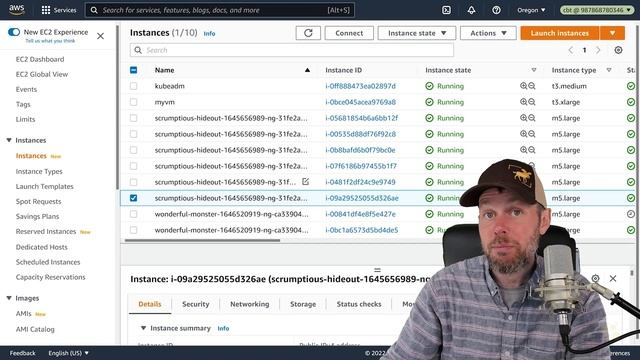Screen dimensions: 640x360
Task: Open Spot Requests in sidebar
Action: coord(38,201)
